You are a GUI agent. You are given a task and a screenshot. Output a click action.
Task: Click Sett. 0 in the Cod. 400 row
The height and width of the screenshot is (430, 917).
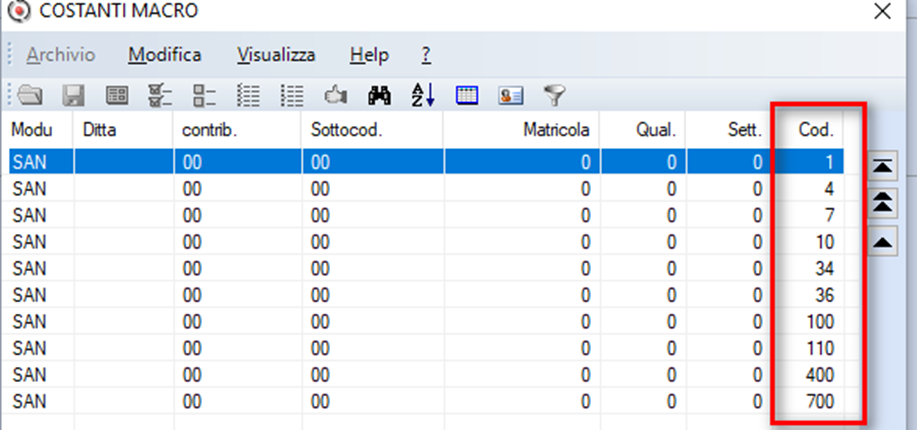point(757,374)
